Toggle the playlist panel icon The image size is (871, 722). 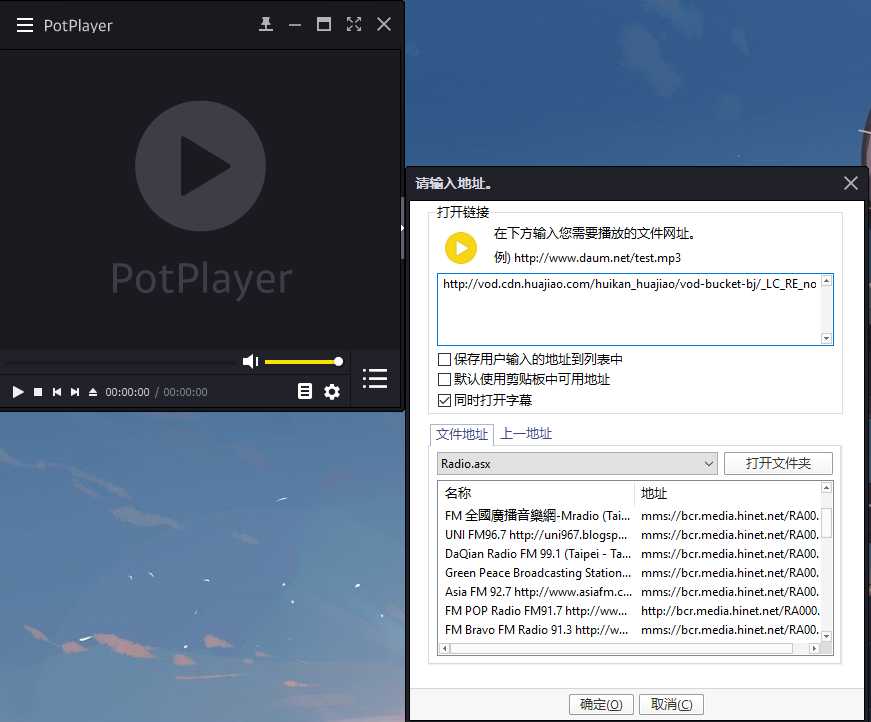point(375,379)
